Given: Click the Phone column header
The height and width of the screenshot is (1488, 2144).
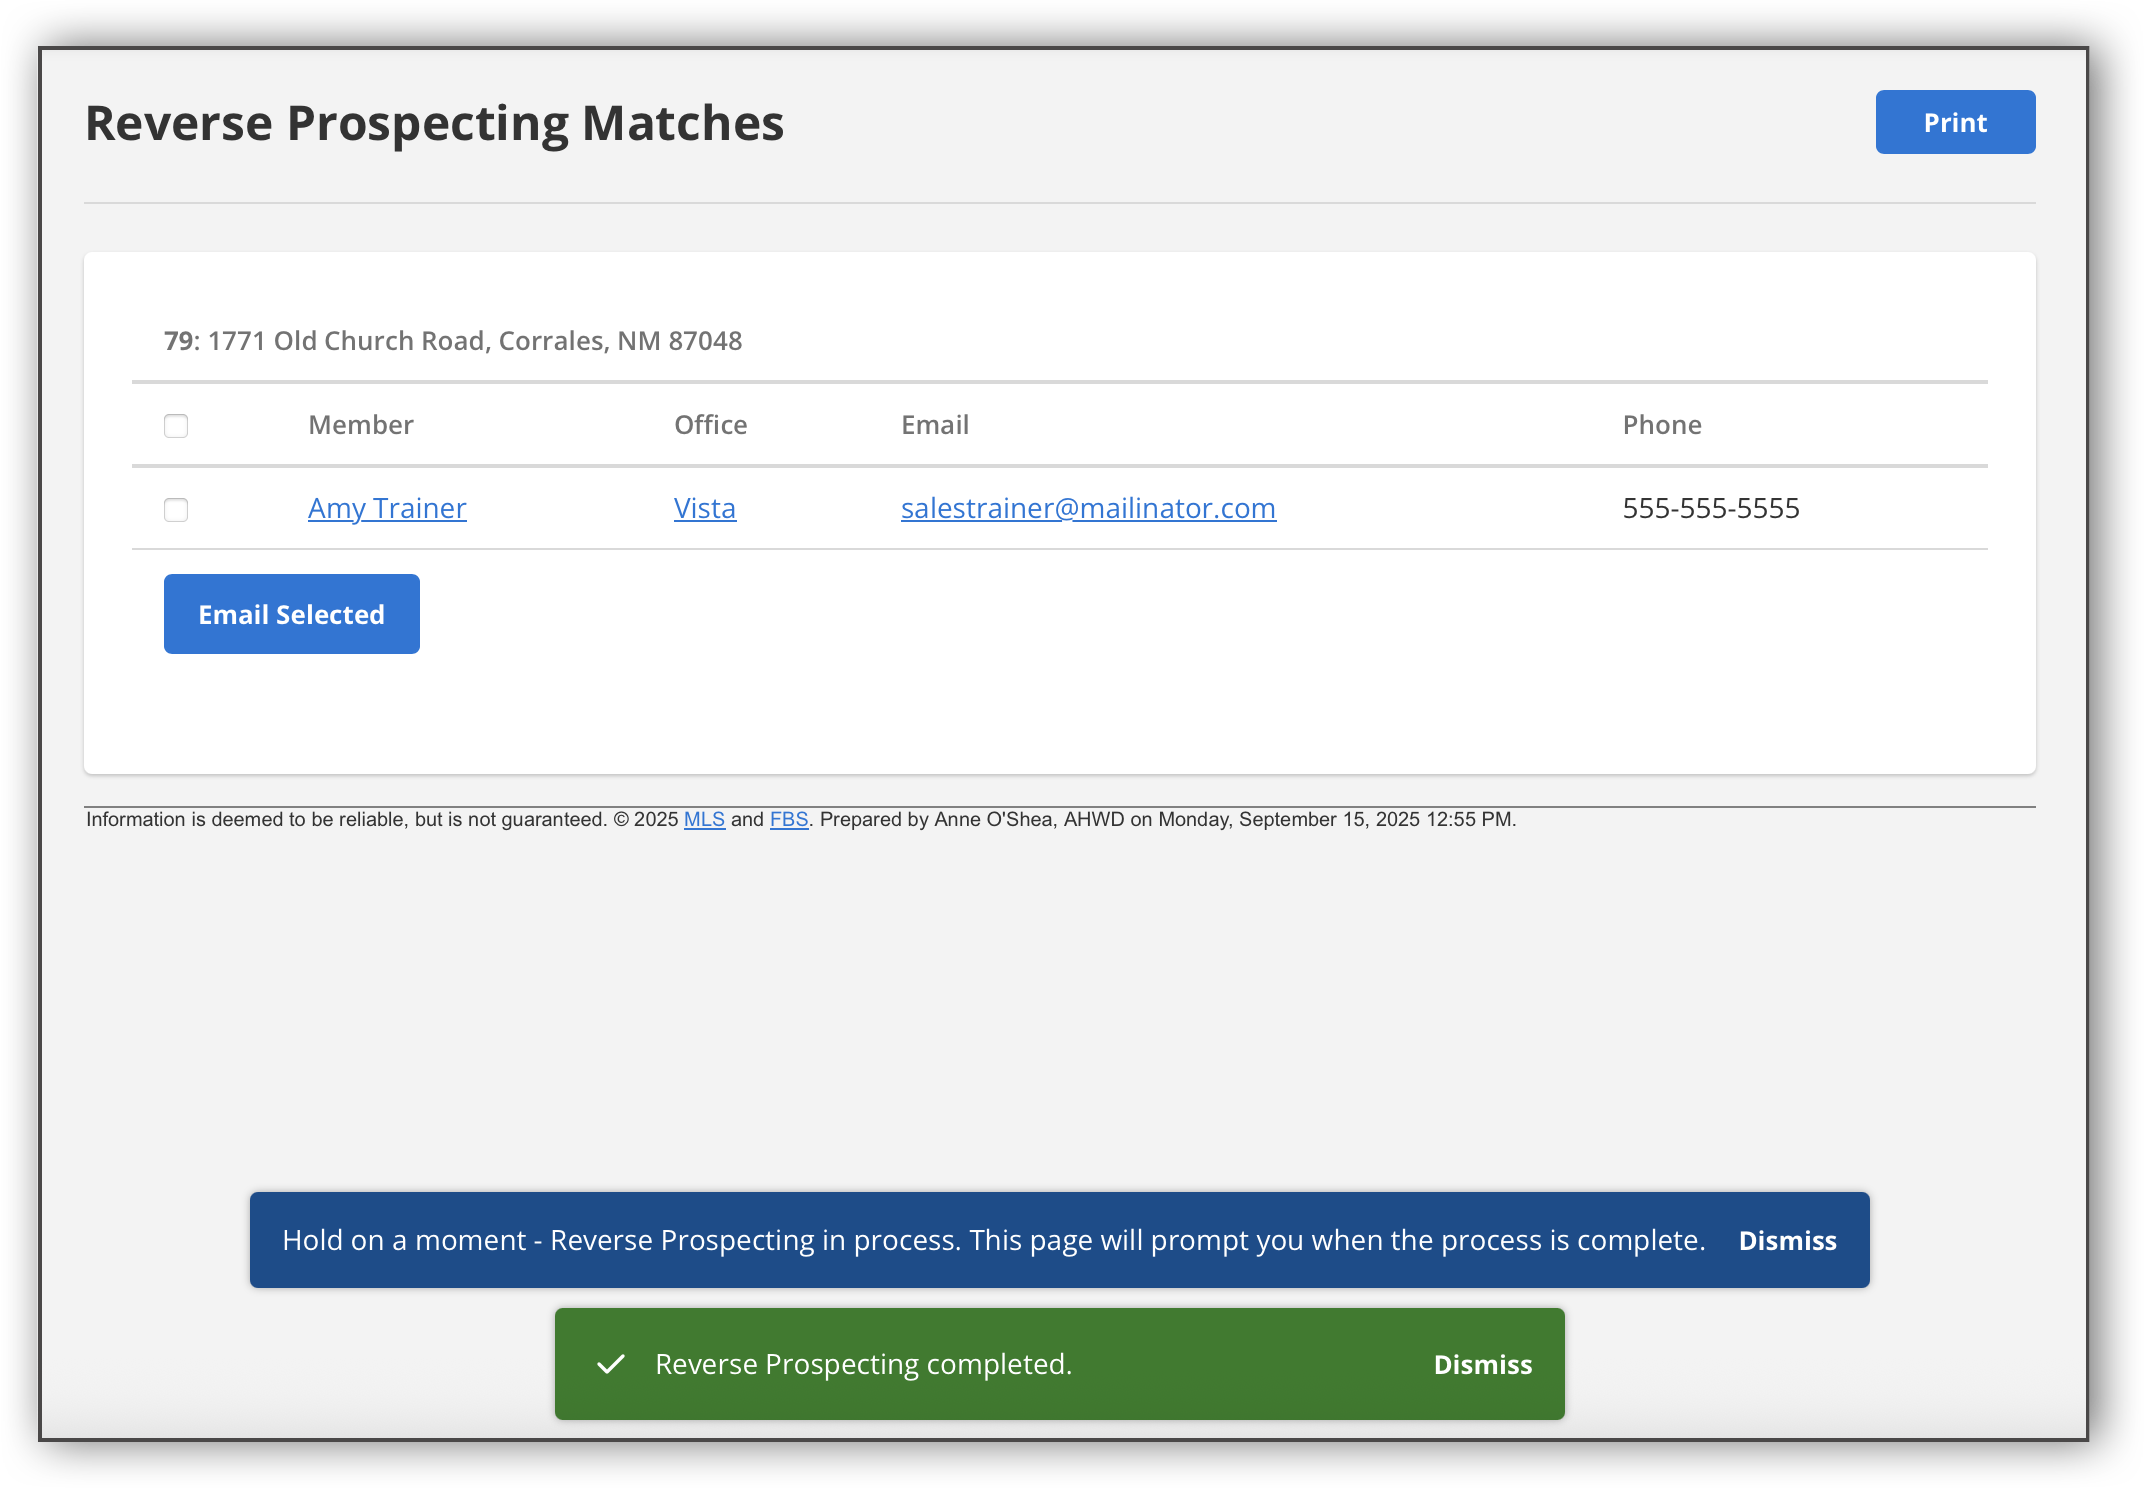Looking at the screenshot, I should click(1661, 425).
